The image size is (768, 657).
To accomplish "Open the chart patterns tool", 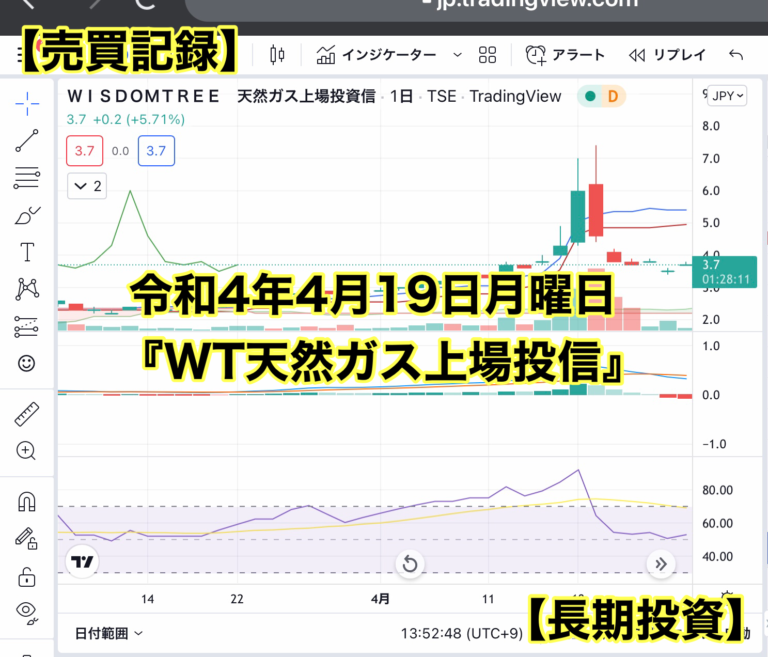I will (27, 289).
